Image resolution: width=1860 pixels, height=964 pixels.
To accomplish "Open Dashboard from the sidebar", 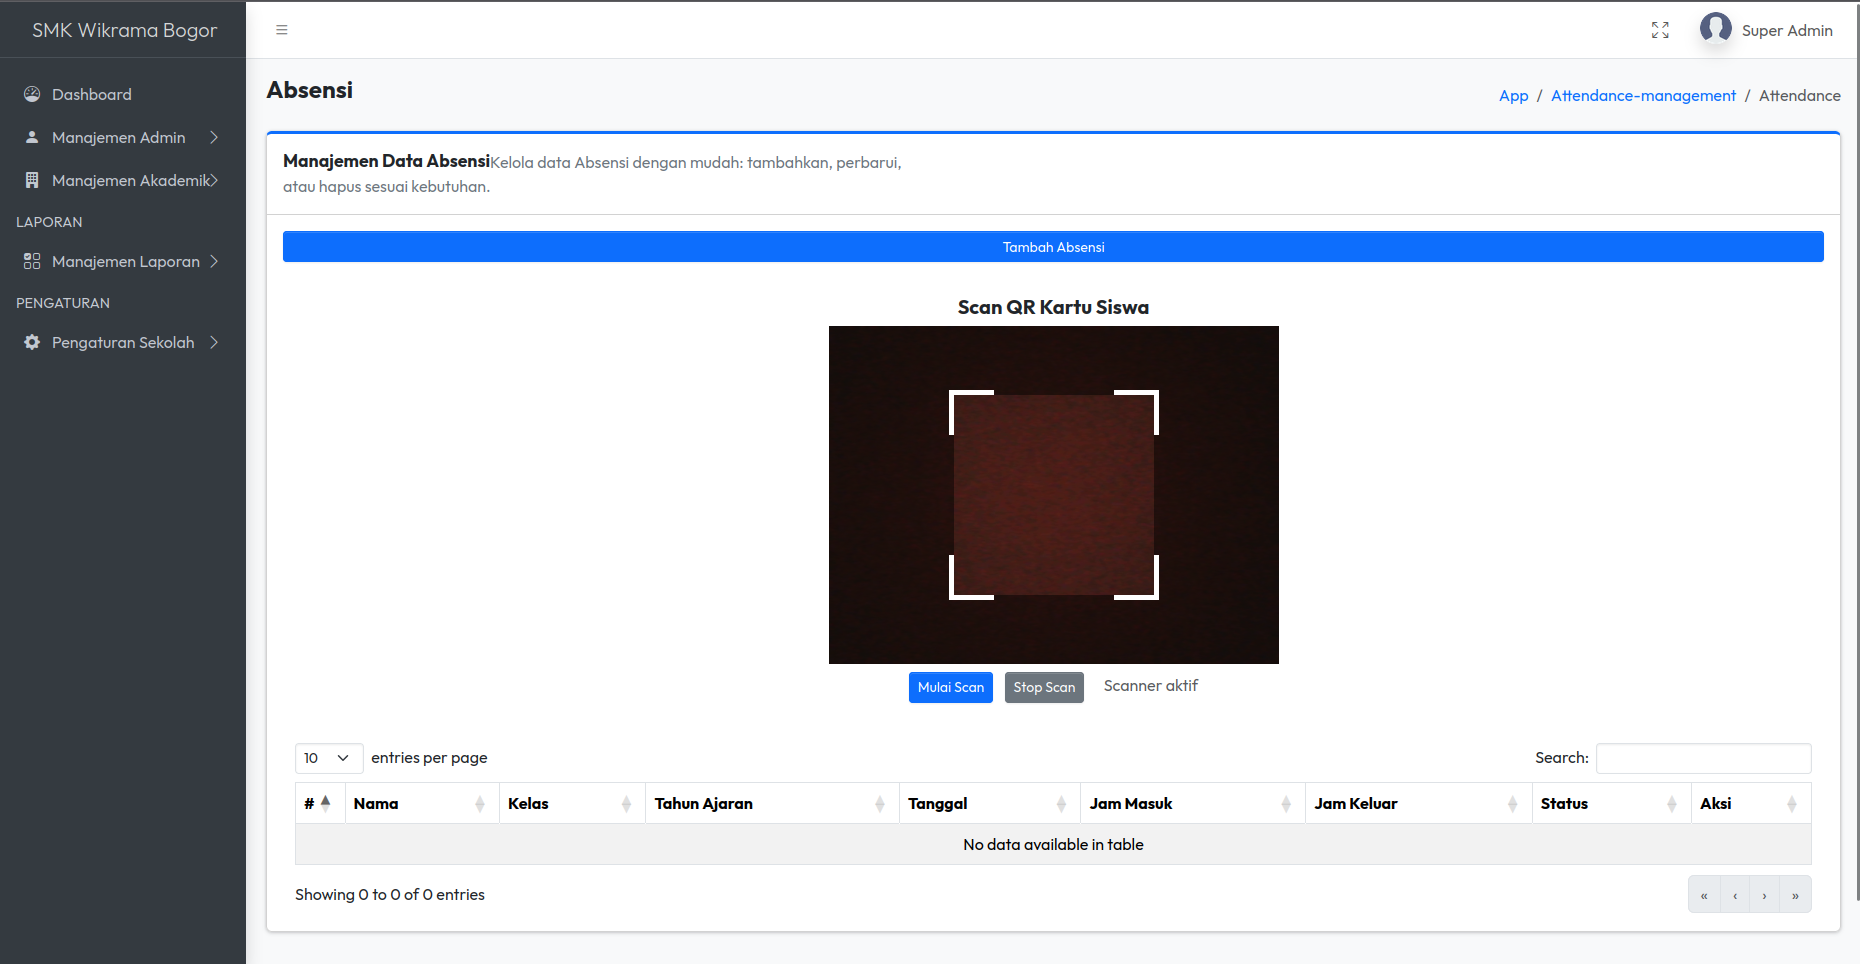I will click(91, 94).
